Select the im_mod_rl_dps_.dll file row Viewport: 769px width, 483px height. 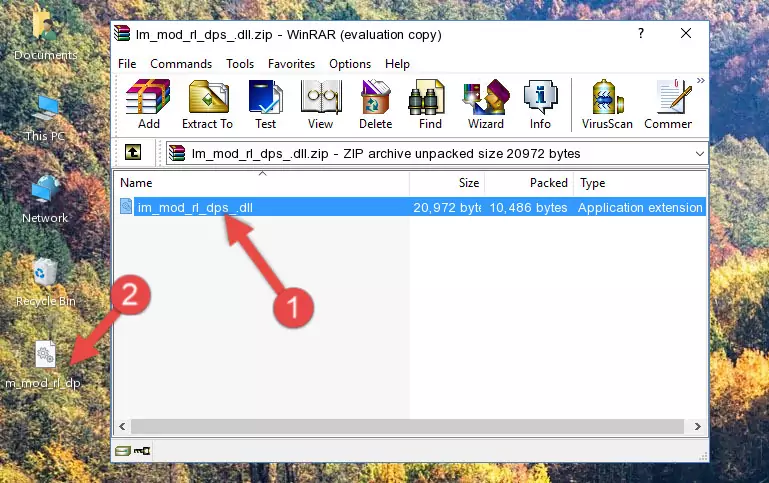(x=411, y=207)
